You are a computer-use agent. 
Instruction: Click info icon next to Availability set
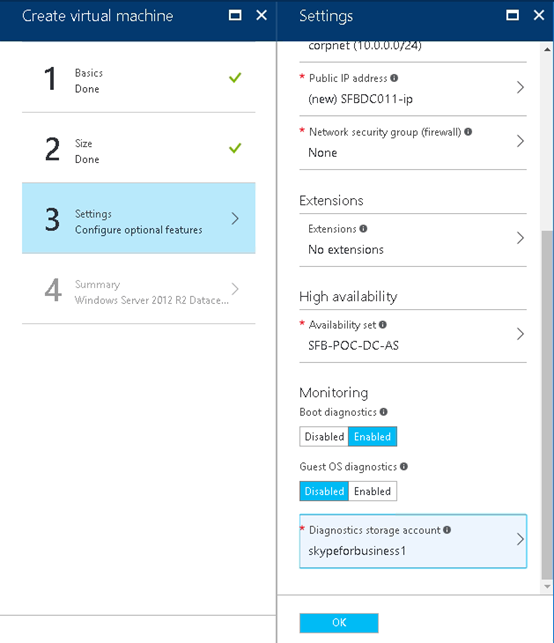(x=383, y=324)
